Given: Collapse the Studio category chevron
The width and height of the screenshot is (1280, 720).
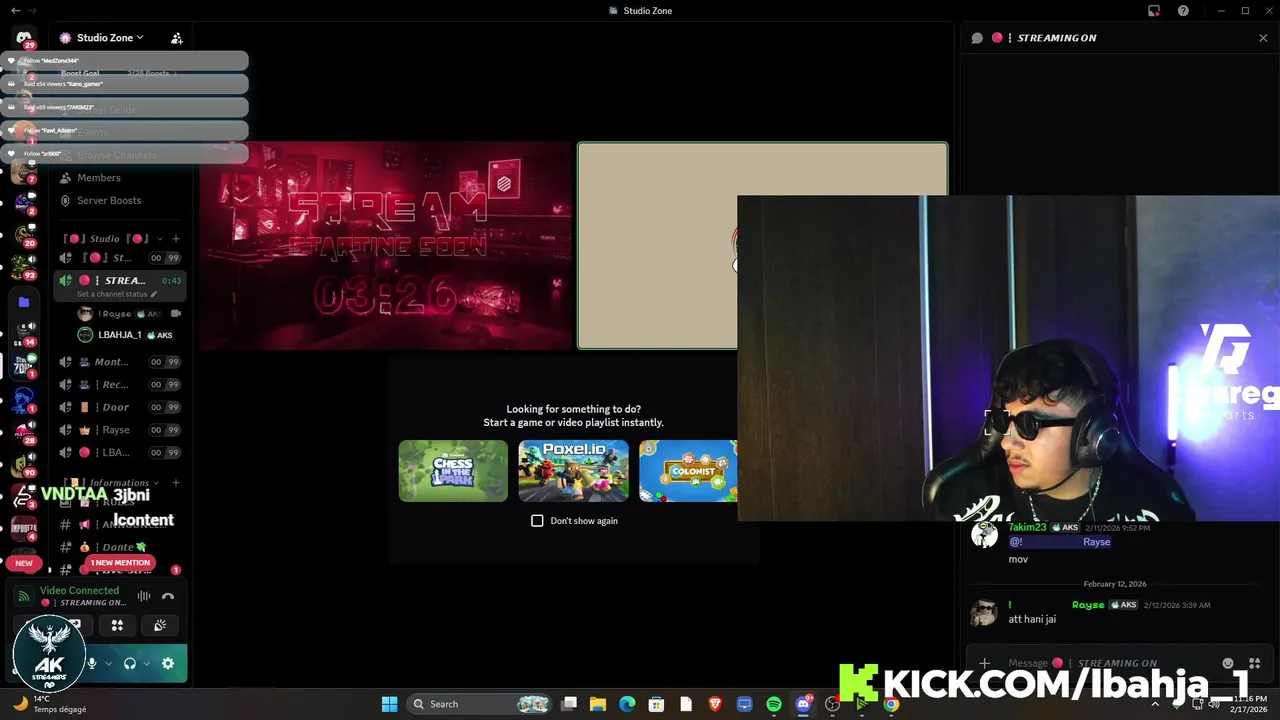Looking at the screenshot, I should (x=160, y=239).
